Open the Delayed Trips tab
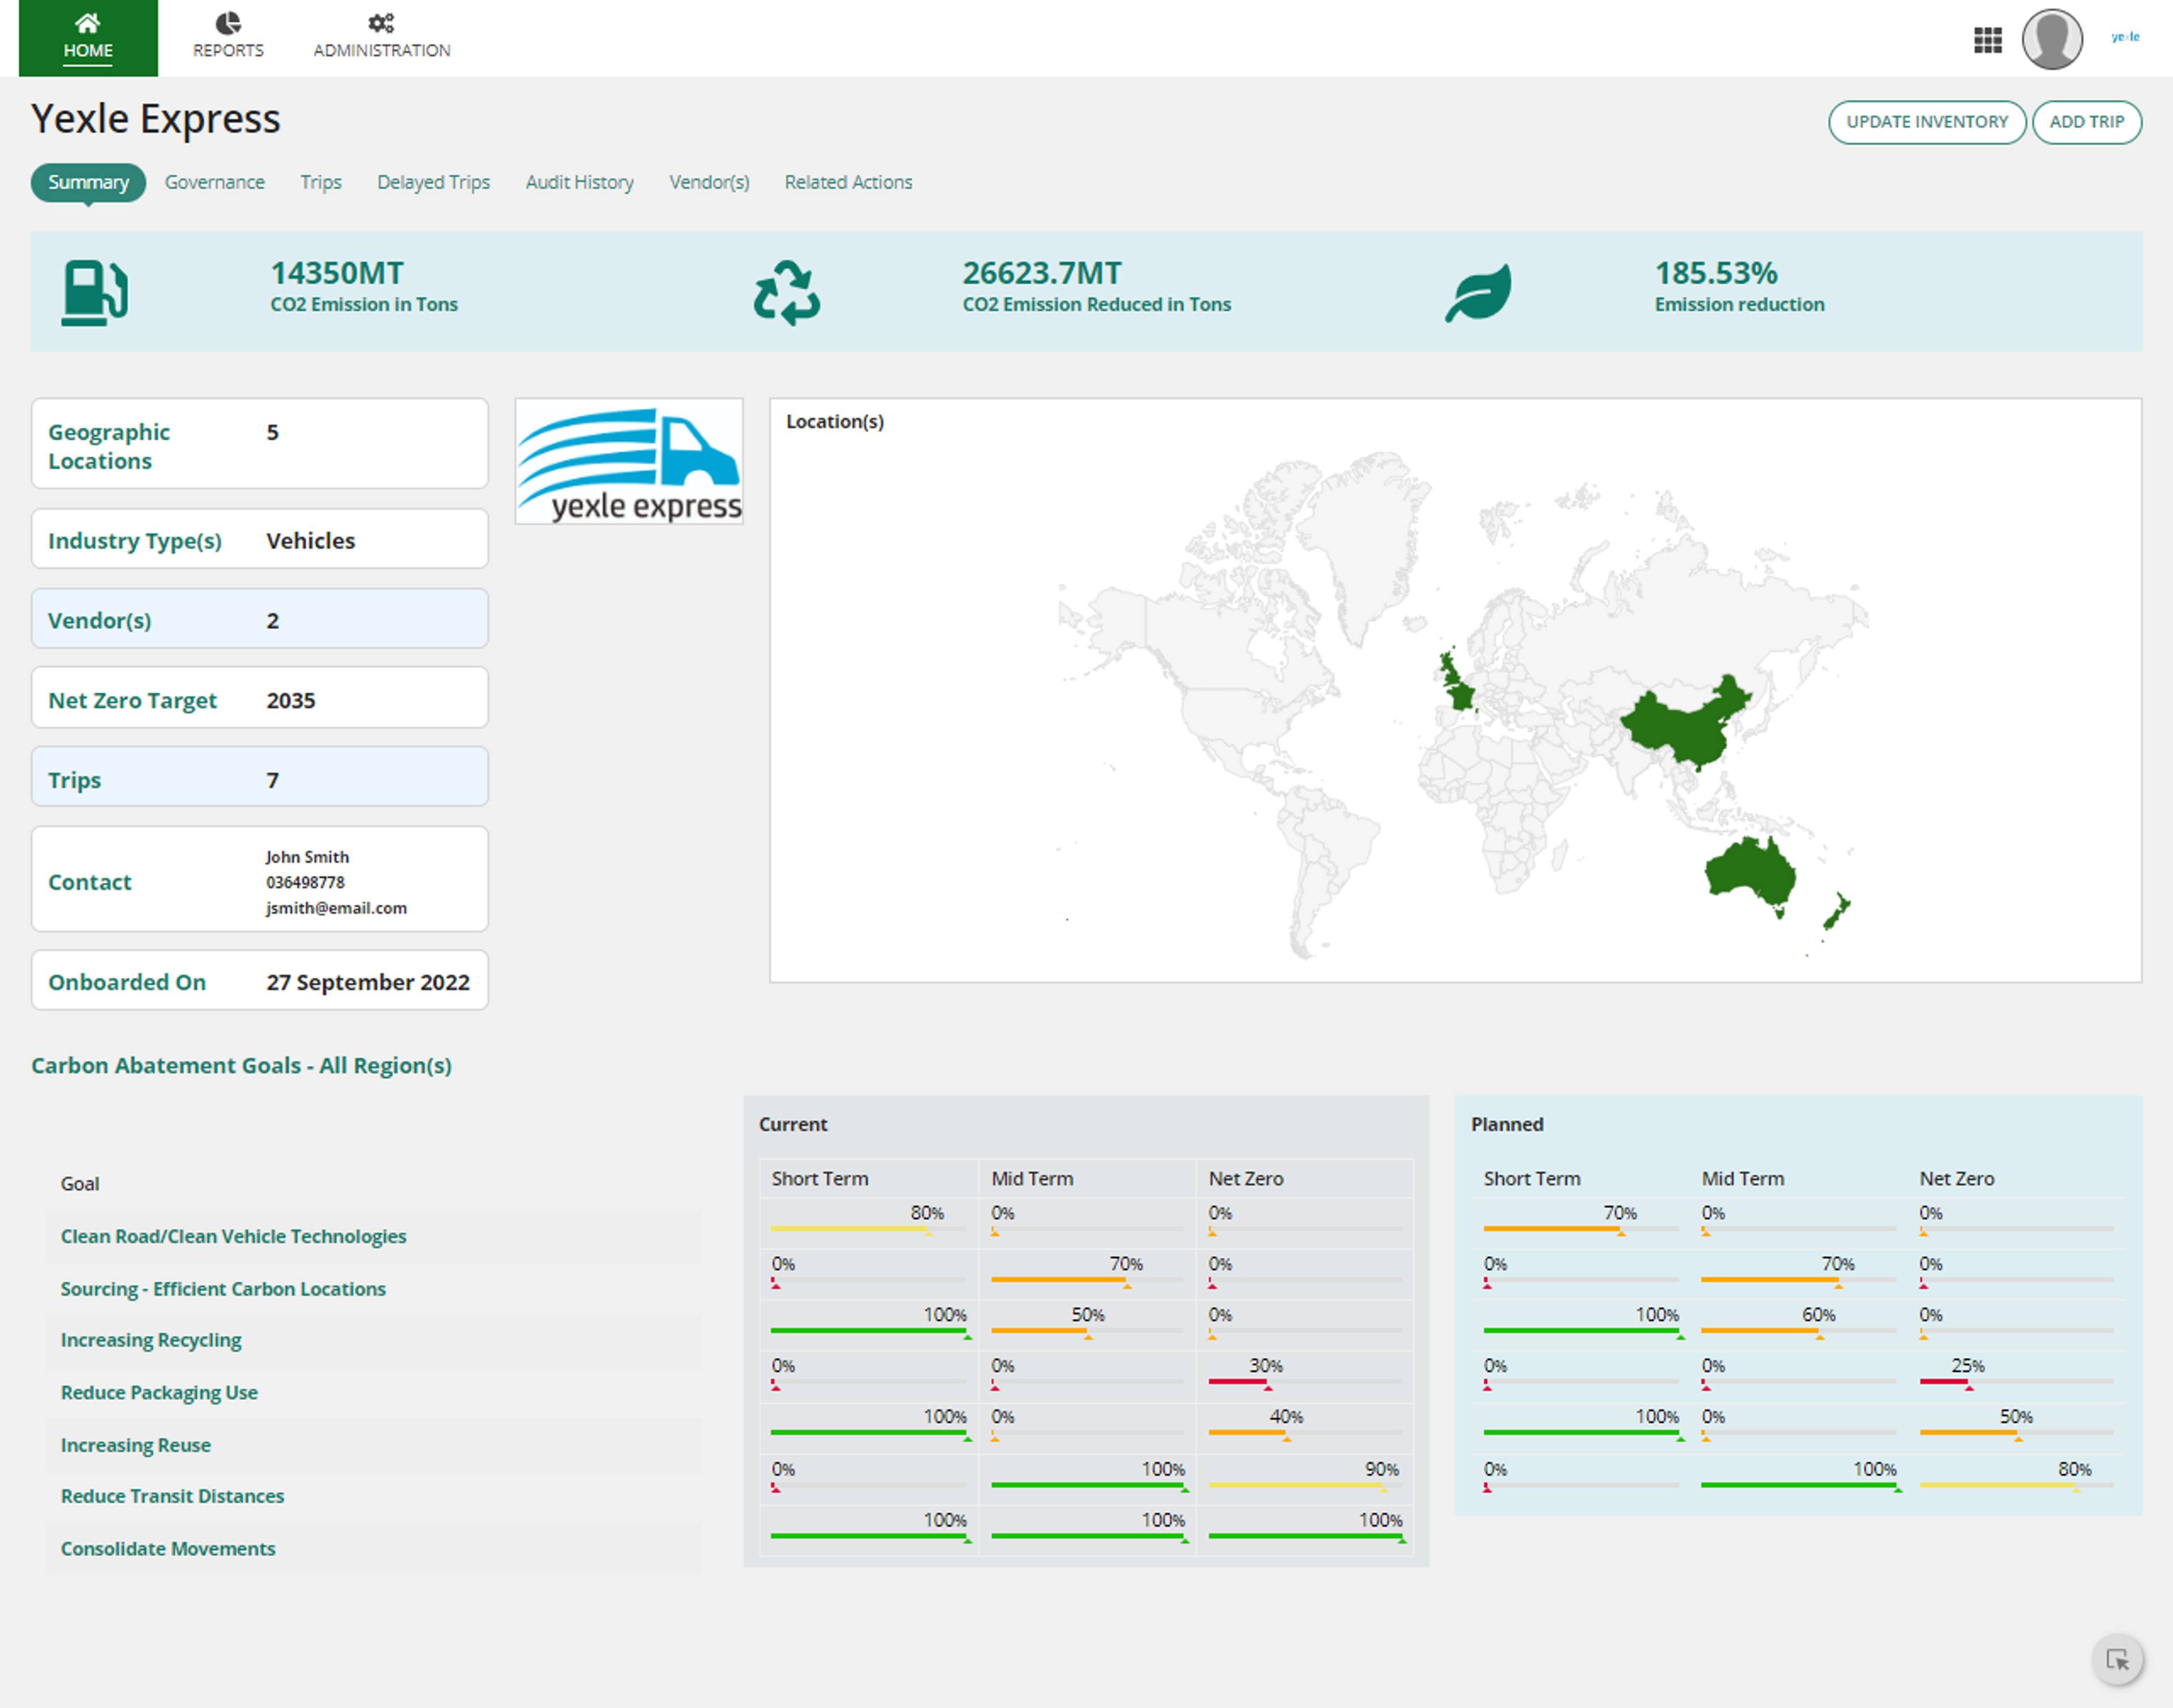 (x=433, y=182)
